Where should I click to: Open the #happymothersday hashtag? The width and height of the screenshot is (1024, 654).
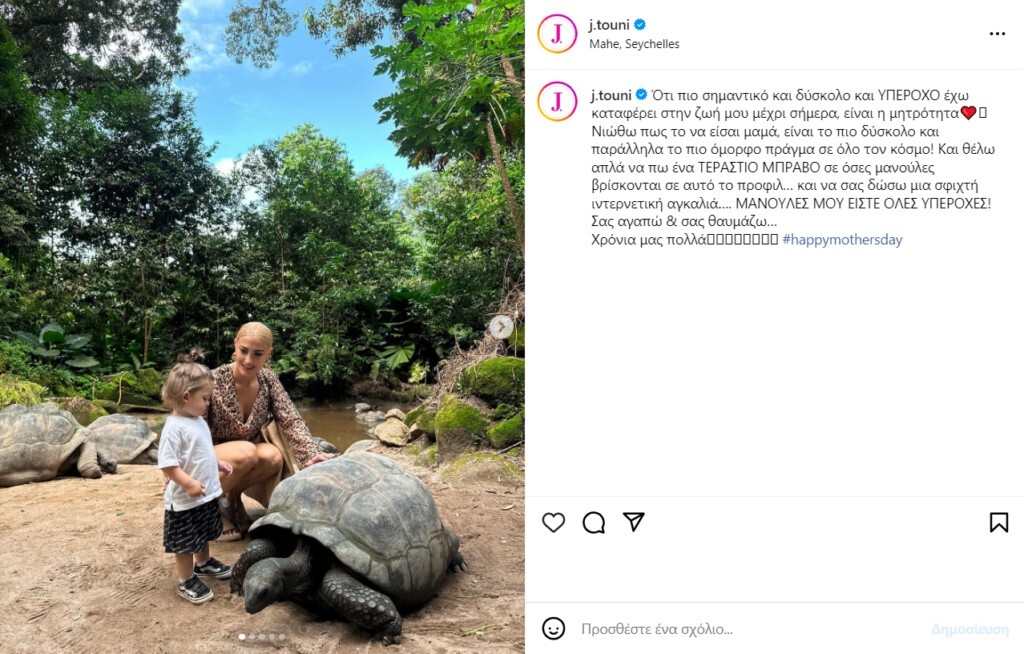[x=842, y=240]
